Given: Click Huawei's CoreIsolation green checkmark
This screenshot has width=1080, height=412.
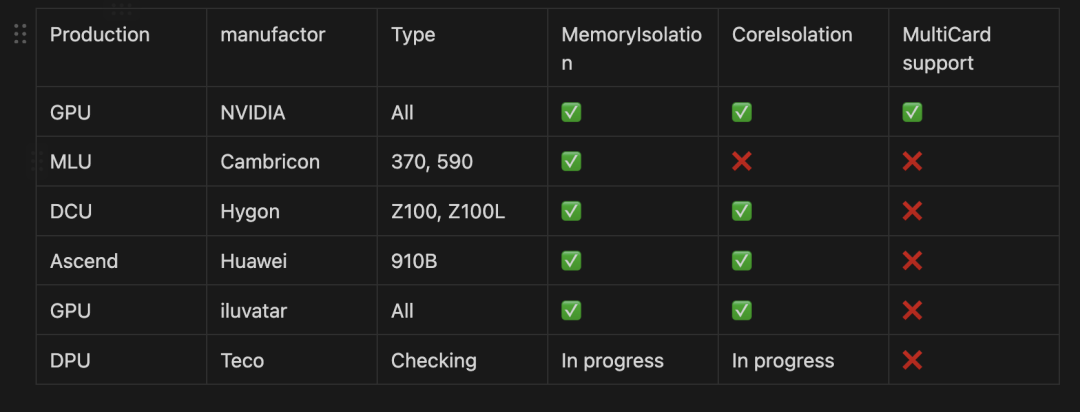Looking at the screenshot, I should tap(741, 261).
